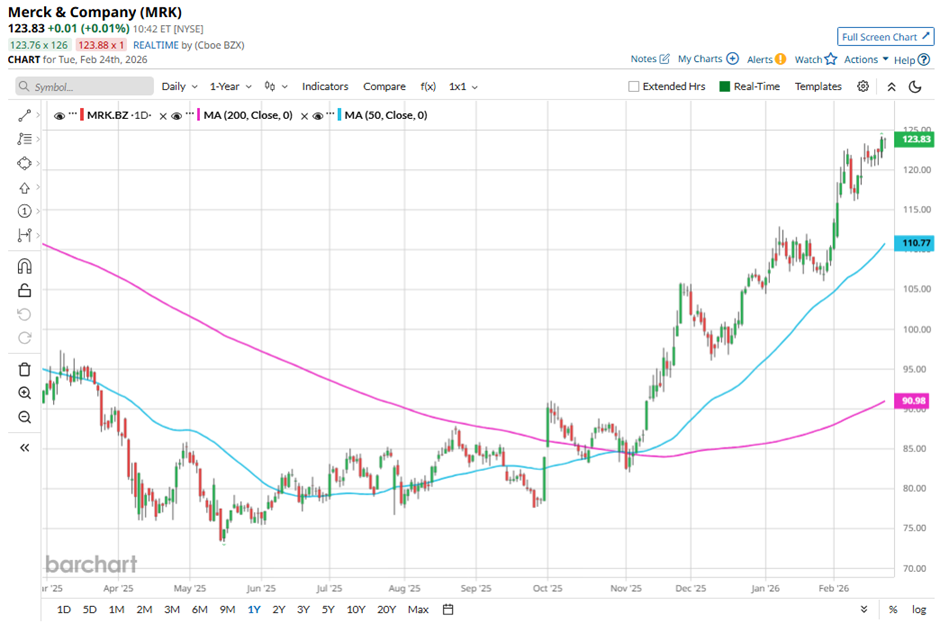940x623 pixels.
Task: Zoom in using the magnifier plus icon
Action: click(x=25, y=393)
